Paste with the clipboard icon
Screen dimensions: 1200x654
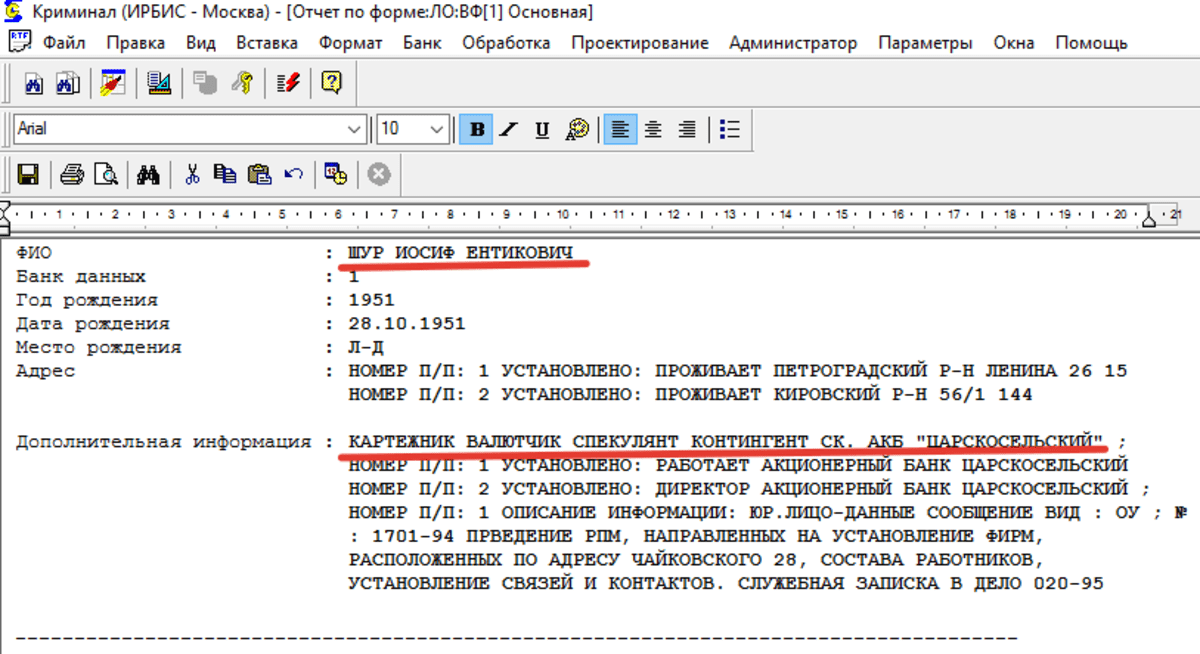pyautogui.click(x=259, y=175)
